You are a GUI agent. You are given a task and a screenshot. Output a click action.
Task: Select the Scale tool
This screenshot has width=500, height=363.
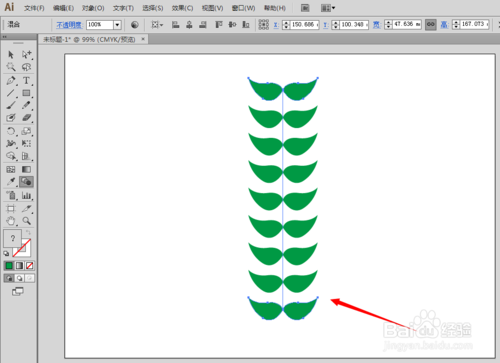point(26,131)
